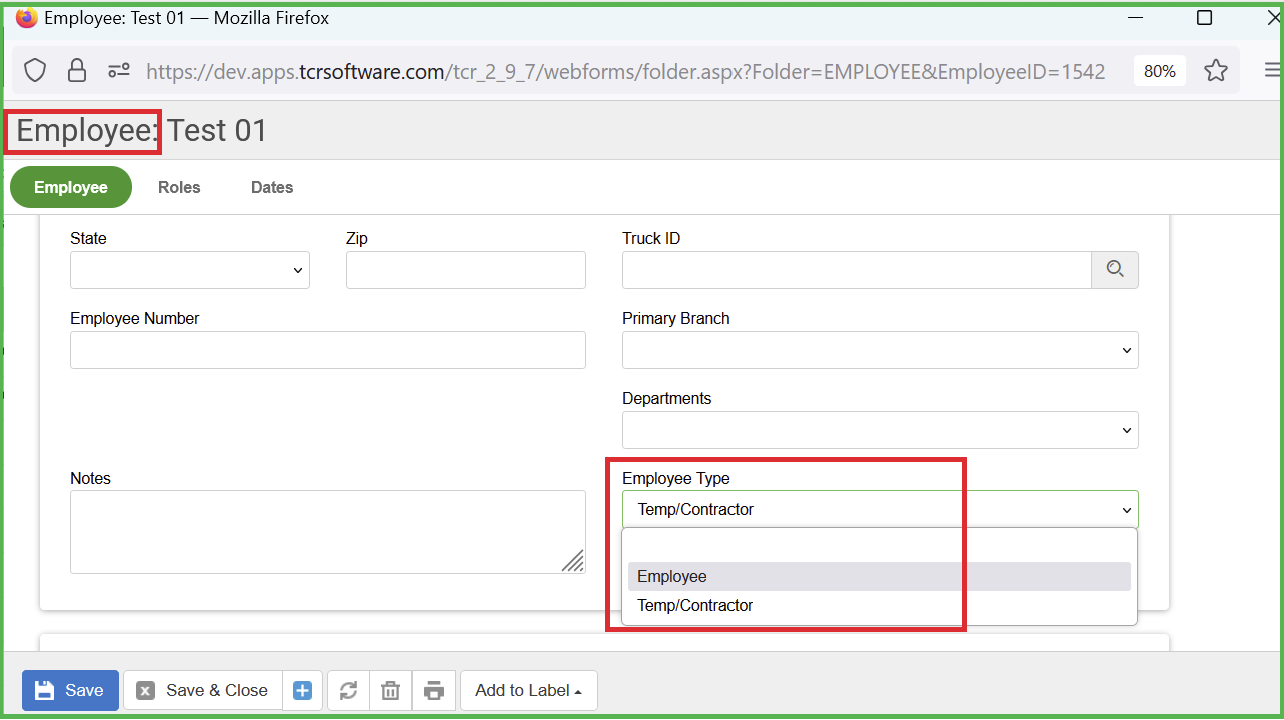Image resolution: width=1284 pixels, height=720 pixels.
Task: Collapse the Employee Type dropdown
Action: click(880, 510)
